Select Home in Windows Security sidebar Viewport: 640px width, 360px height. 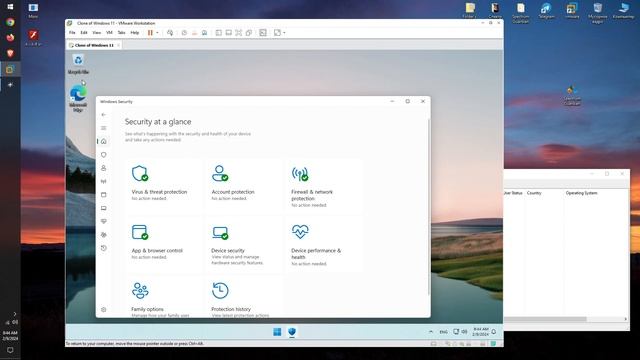(104, 141)
